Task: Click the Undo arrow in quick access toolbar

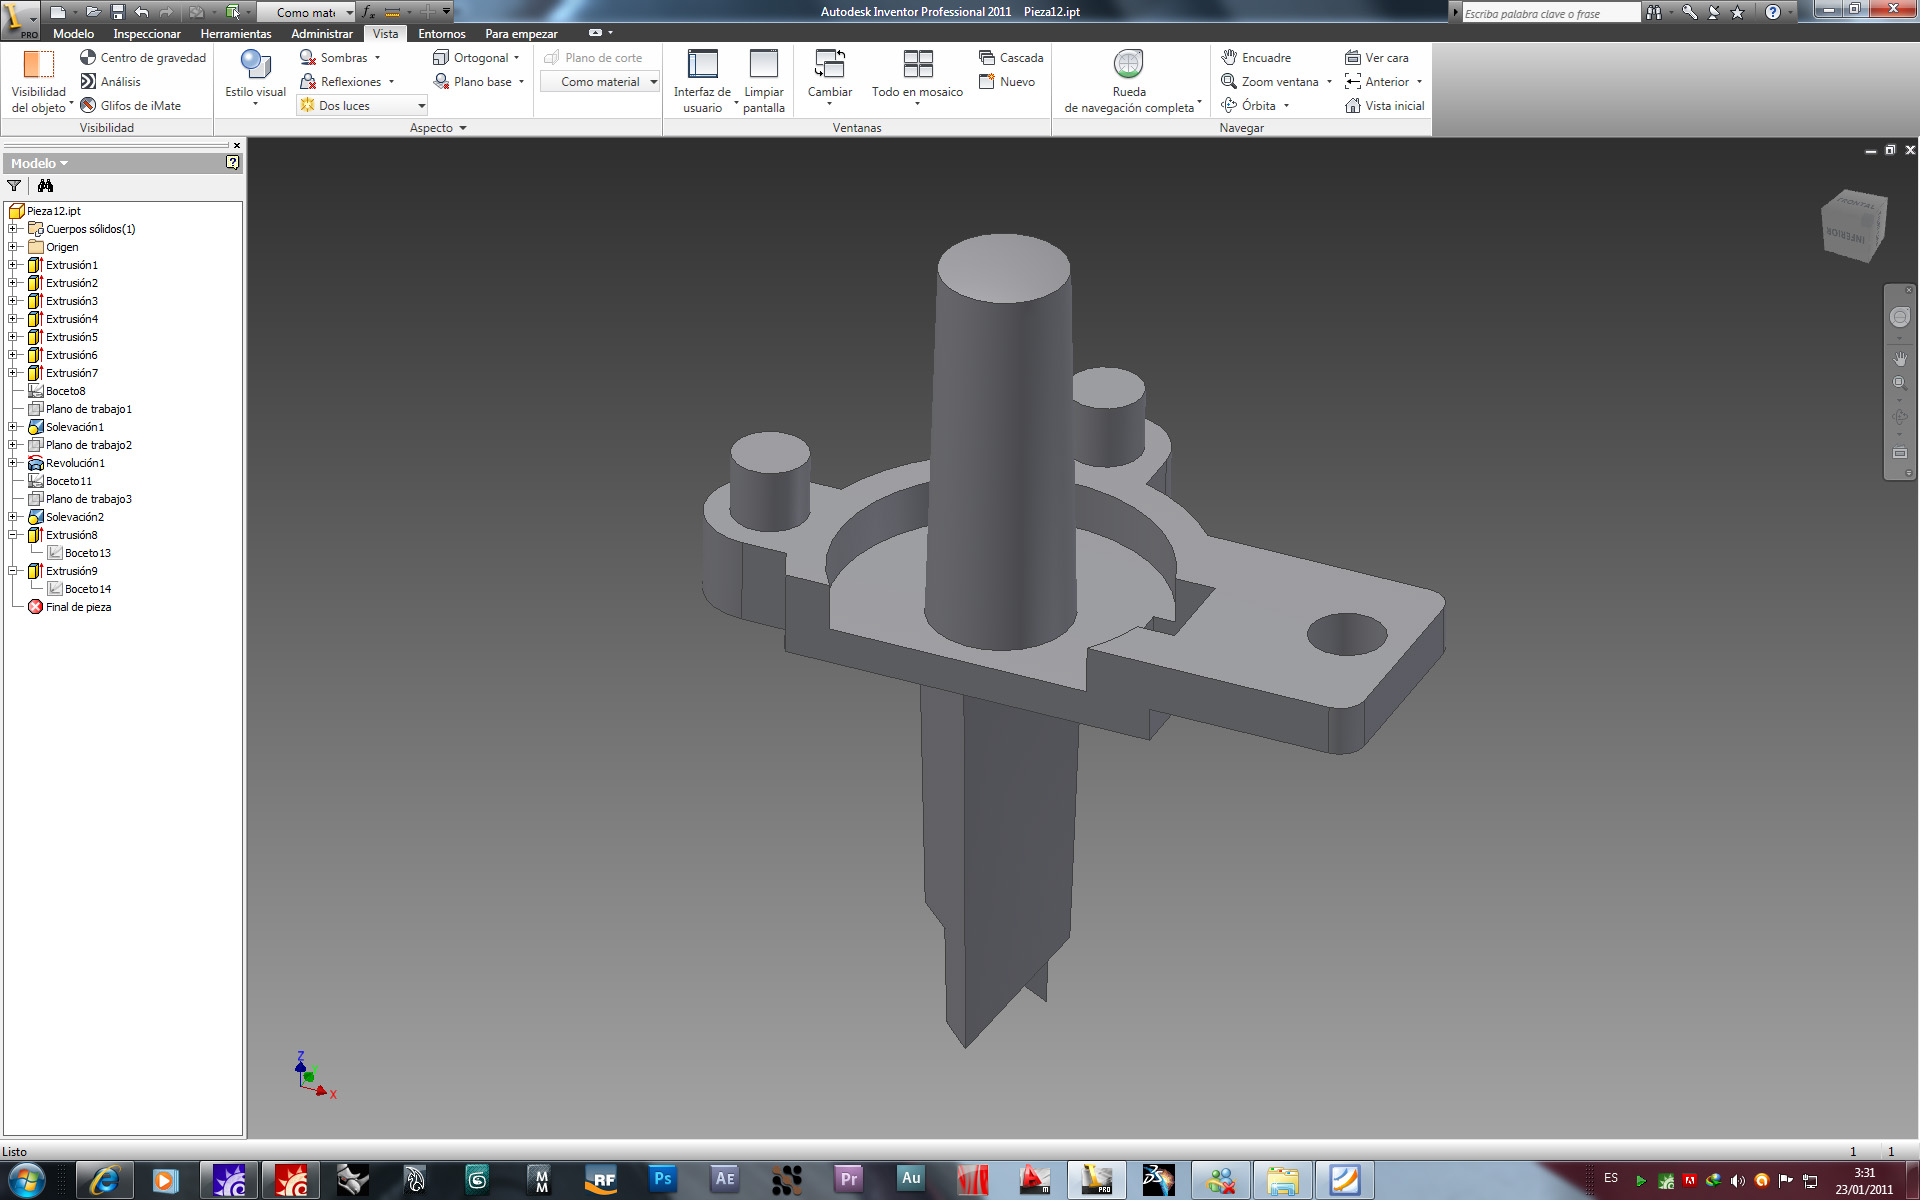Action: [142, 12]
